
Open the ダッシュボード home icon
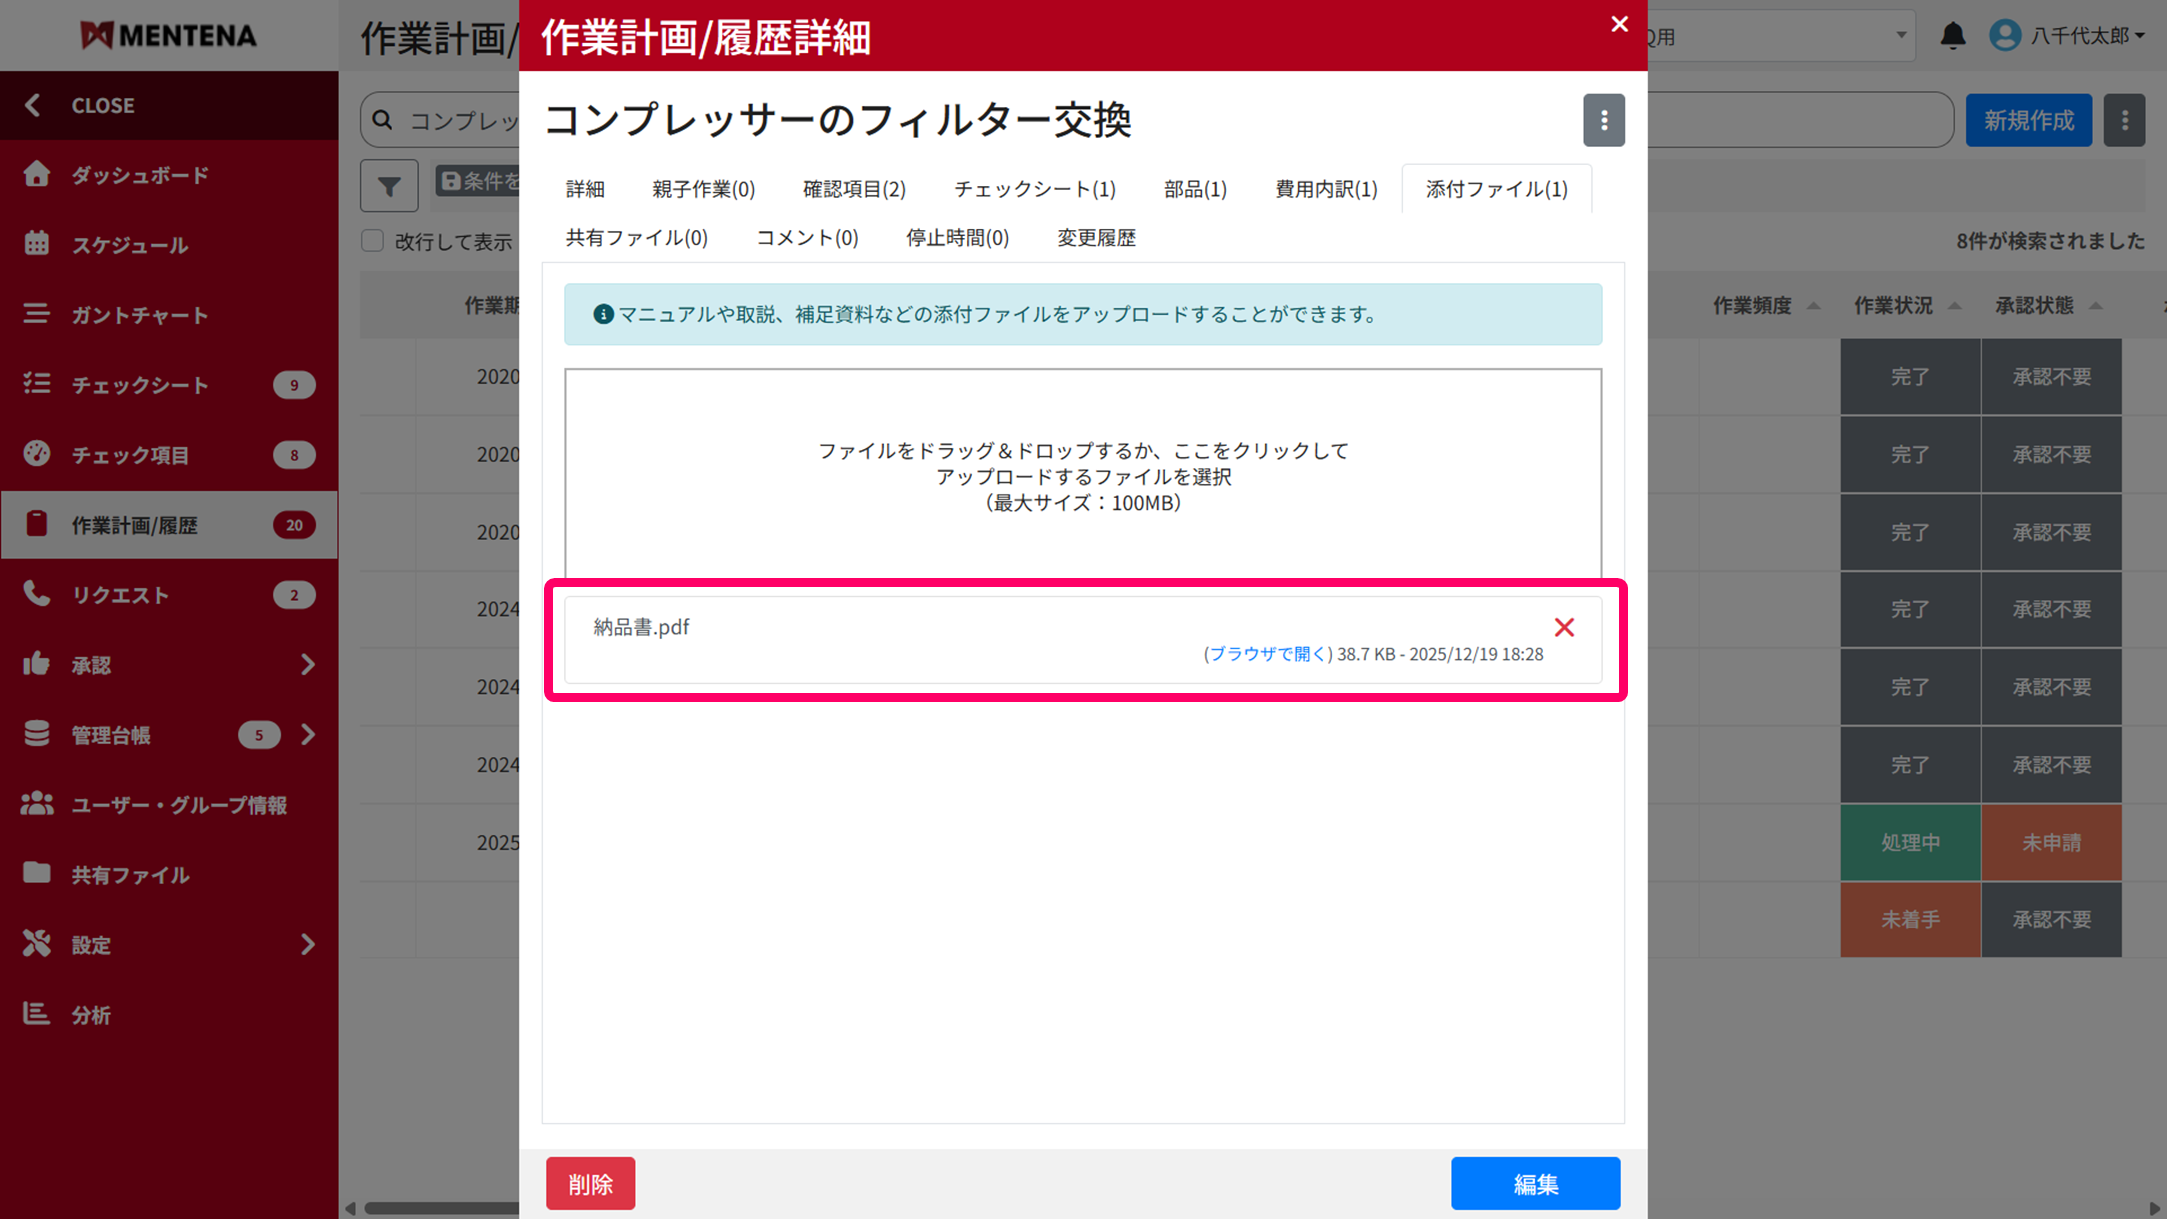[x=37, y=174]
